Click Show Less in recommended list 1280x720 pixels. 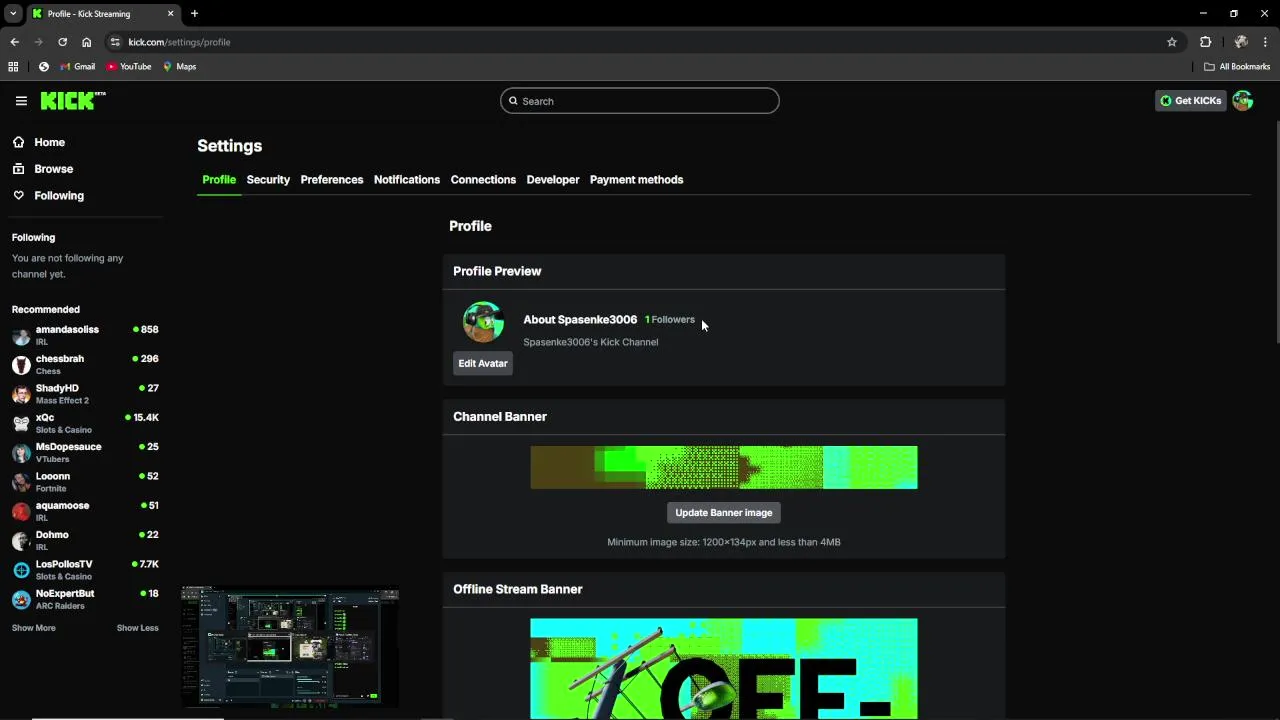pyautogui.click(x=137, y=628)
